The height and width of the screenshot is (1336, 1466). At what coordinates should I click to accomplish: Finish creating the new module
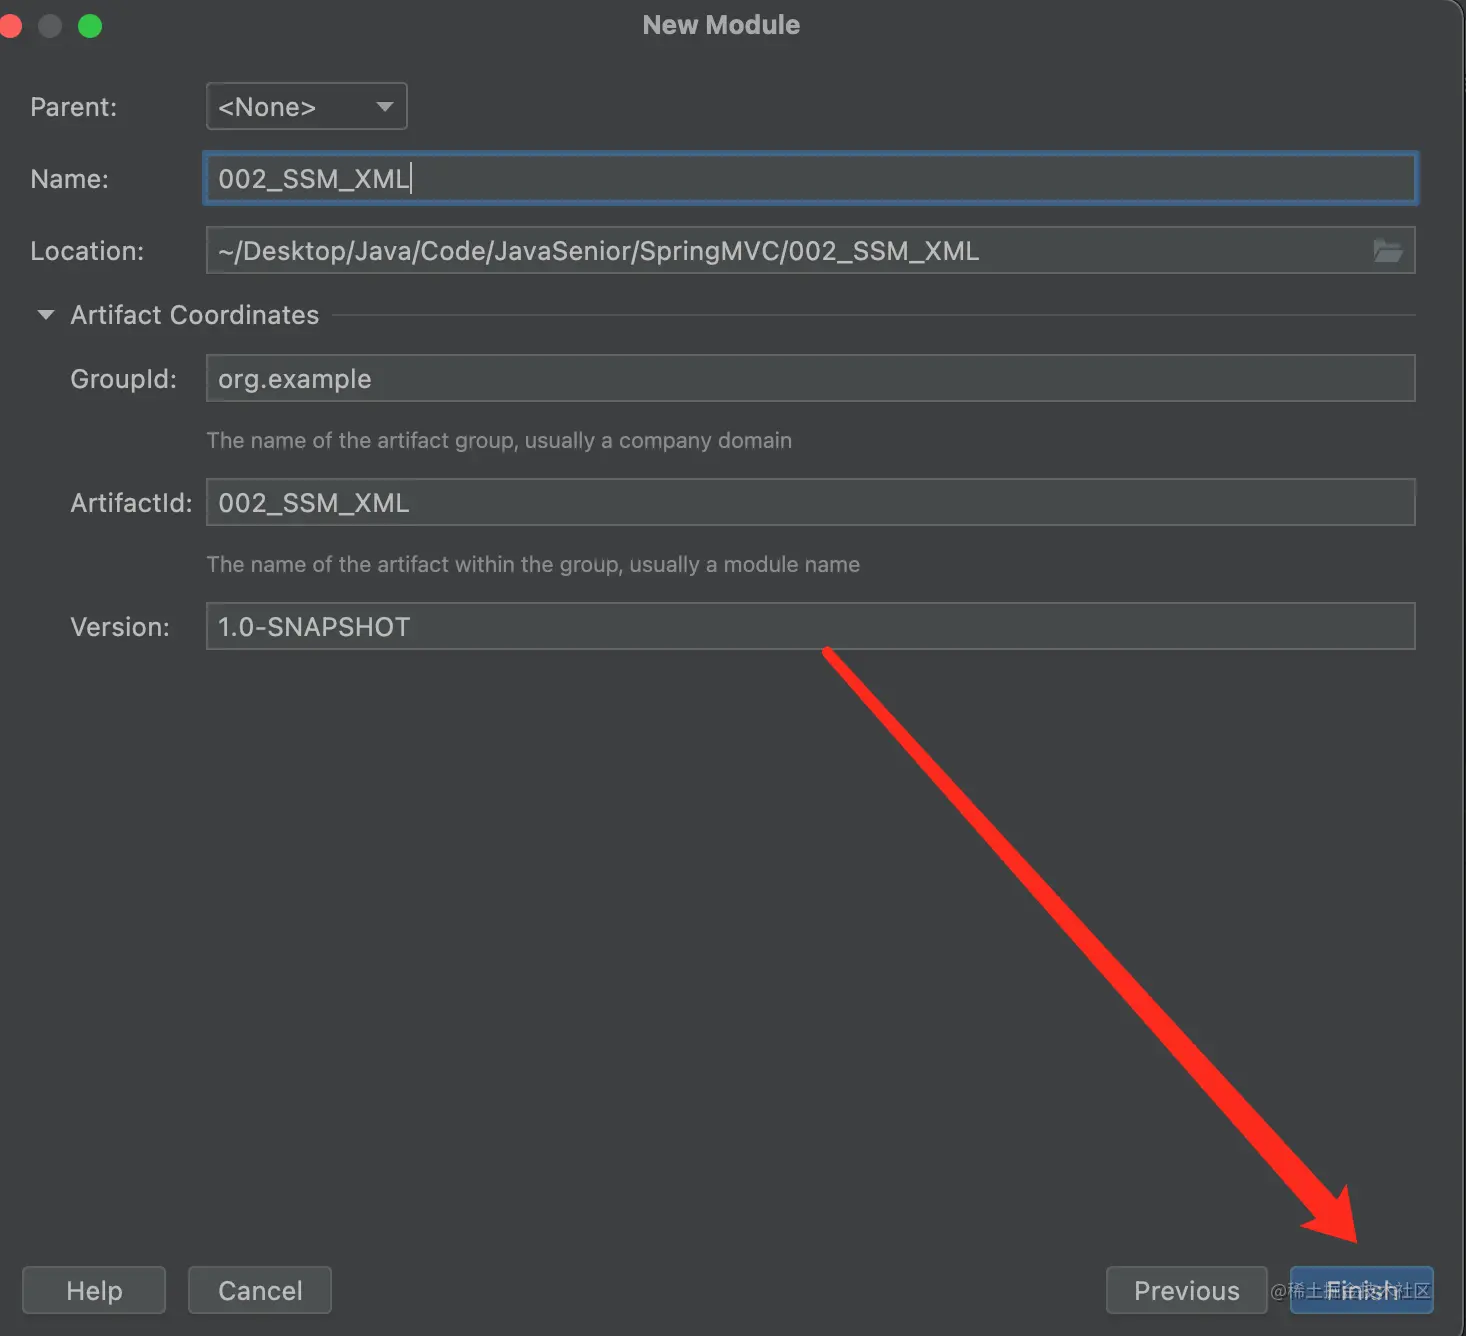[1361, 1290]
